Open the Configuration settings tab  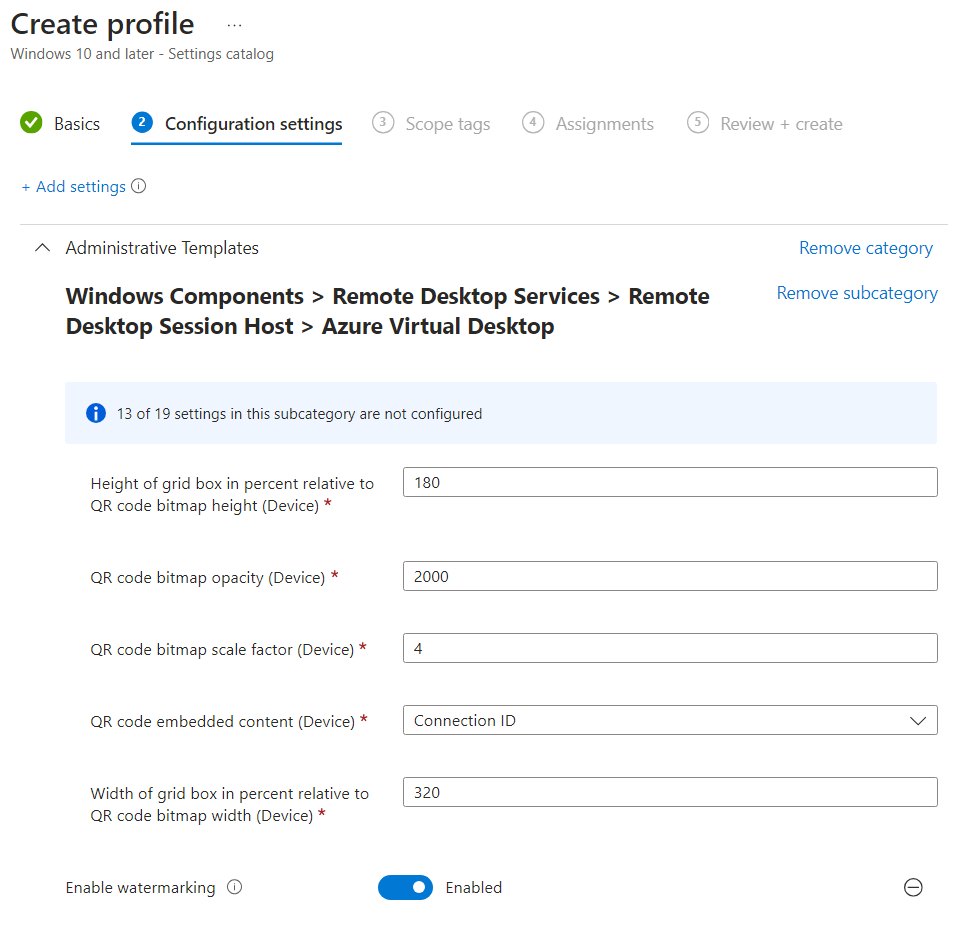(x=253, y=124)
